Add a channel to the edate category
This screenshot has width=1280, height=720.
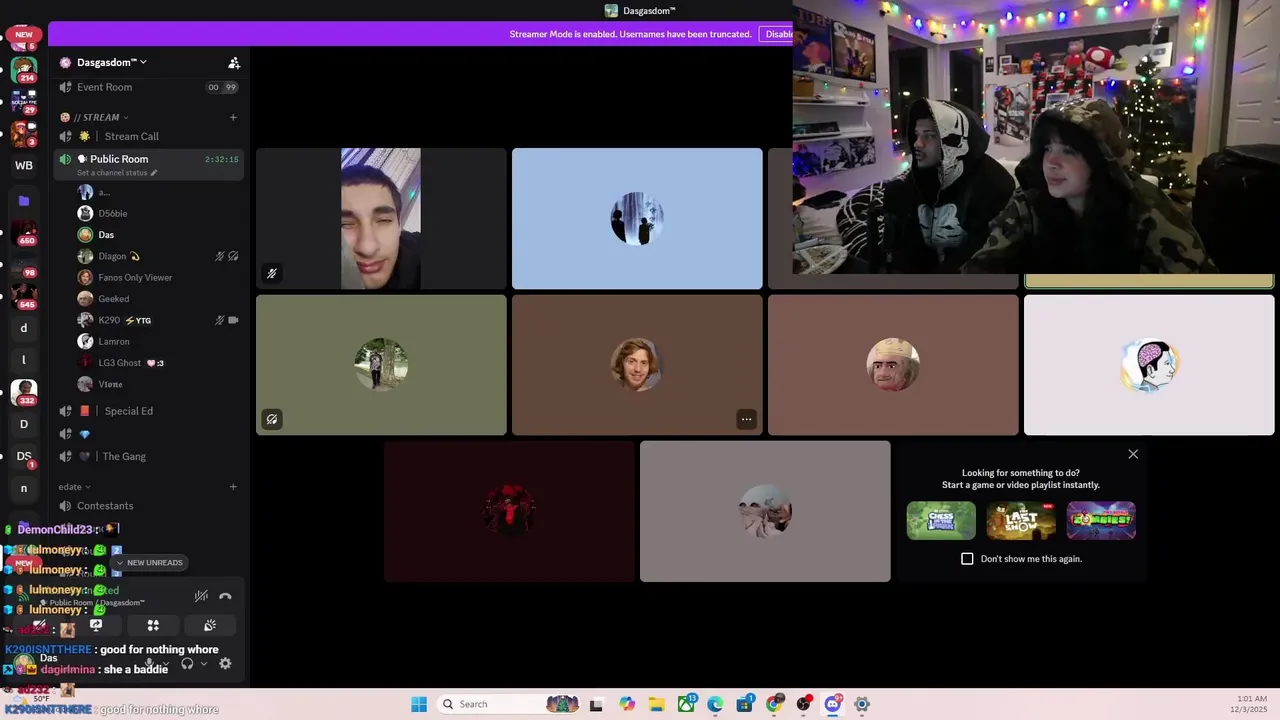pyautogui.click(x=233, y=487)
